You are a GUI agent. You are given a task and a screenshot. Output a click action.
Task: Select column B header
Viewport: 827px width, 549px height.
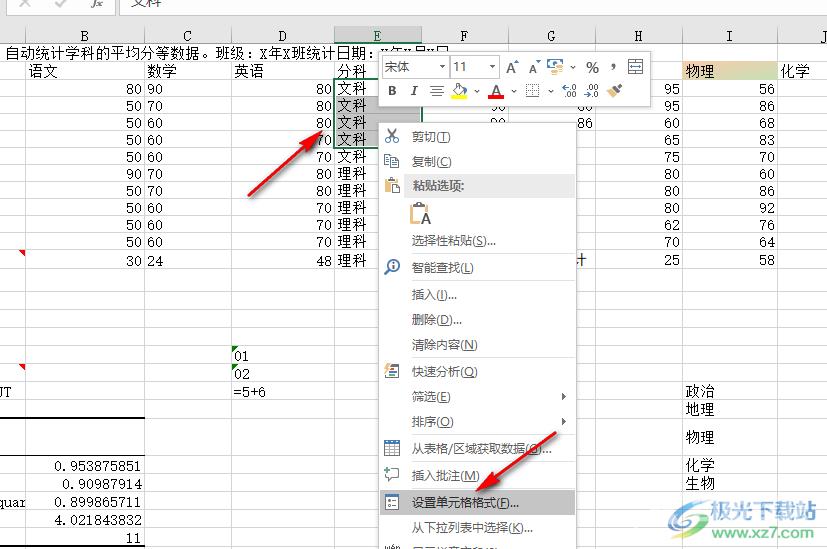click(x=85, y=36)
